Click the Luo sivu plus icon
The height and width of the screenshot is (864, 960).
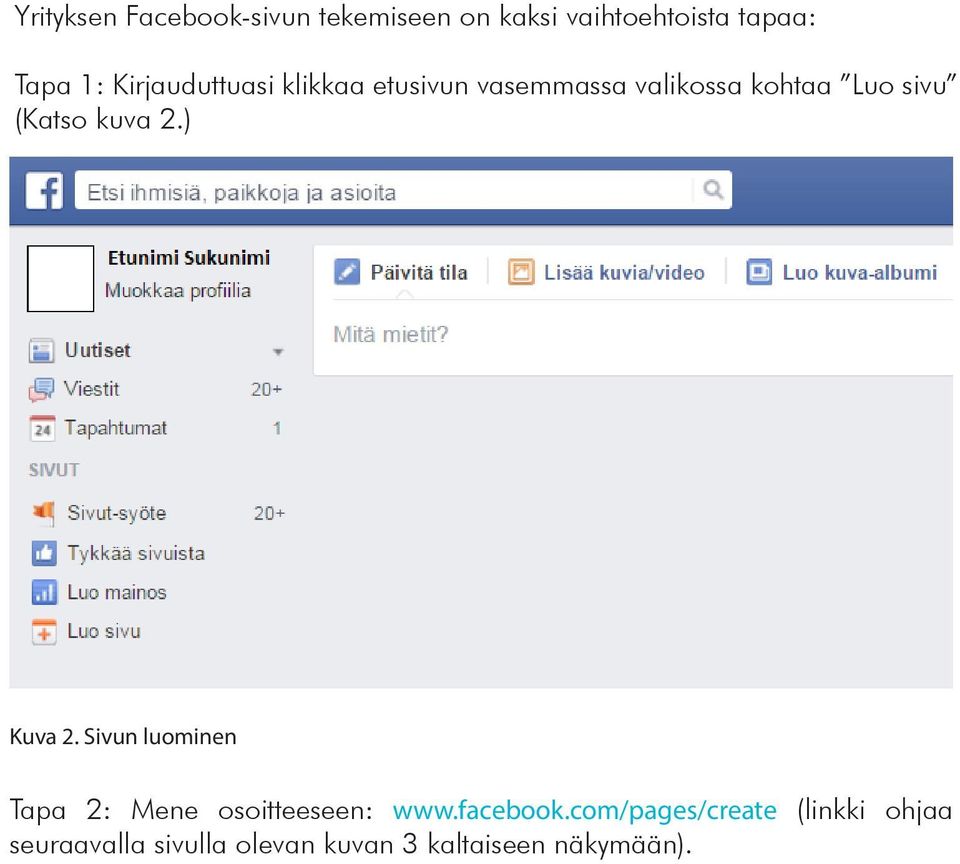click(x=44, y=631)
